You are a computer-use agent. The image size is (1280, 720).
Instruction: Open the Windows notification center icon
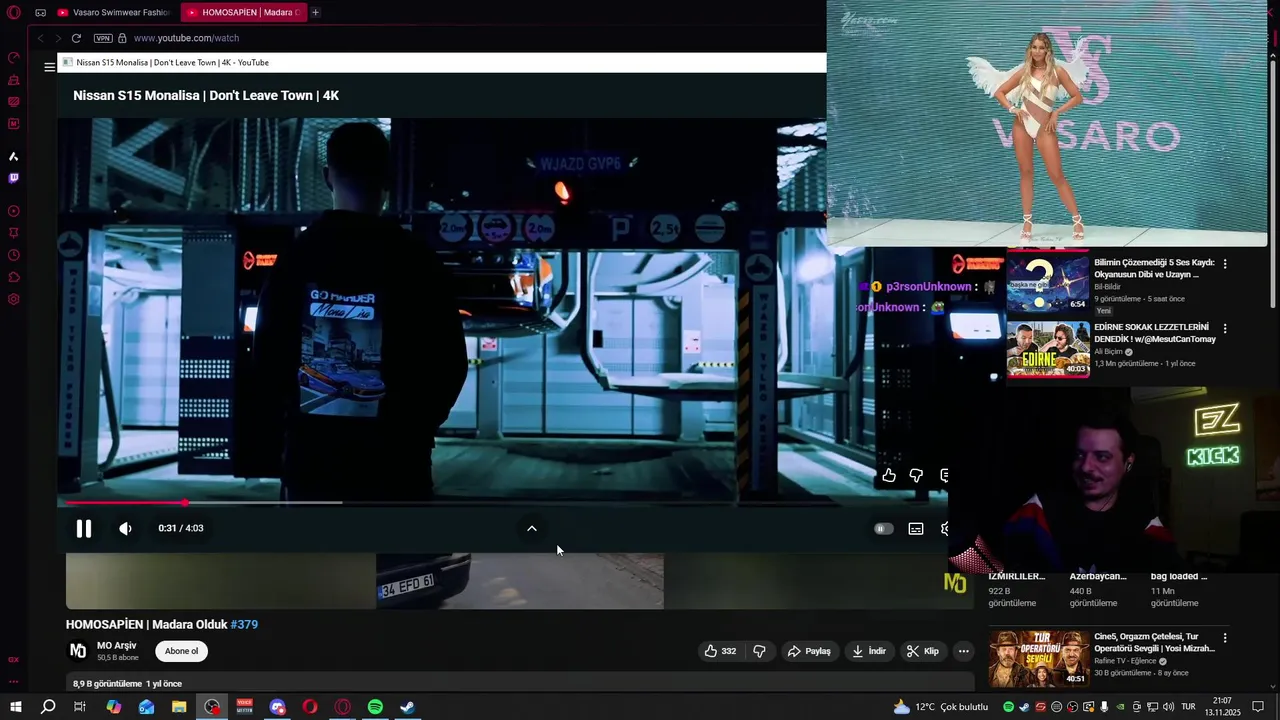(x=1260, y=707)
